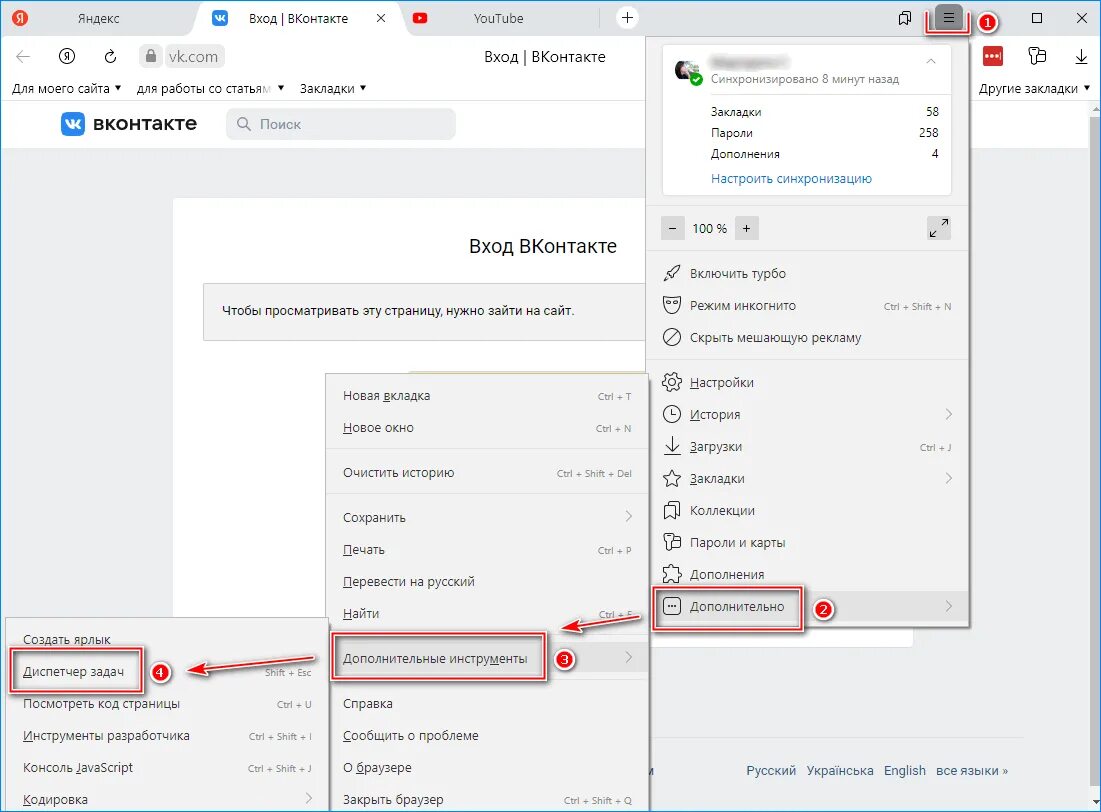The image size is (1101, 812).
Task: Open 'Инструменты разработчика'
Action: 167,735
